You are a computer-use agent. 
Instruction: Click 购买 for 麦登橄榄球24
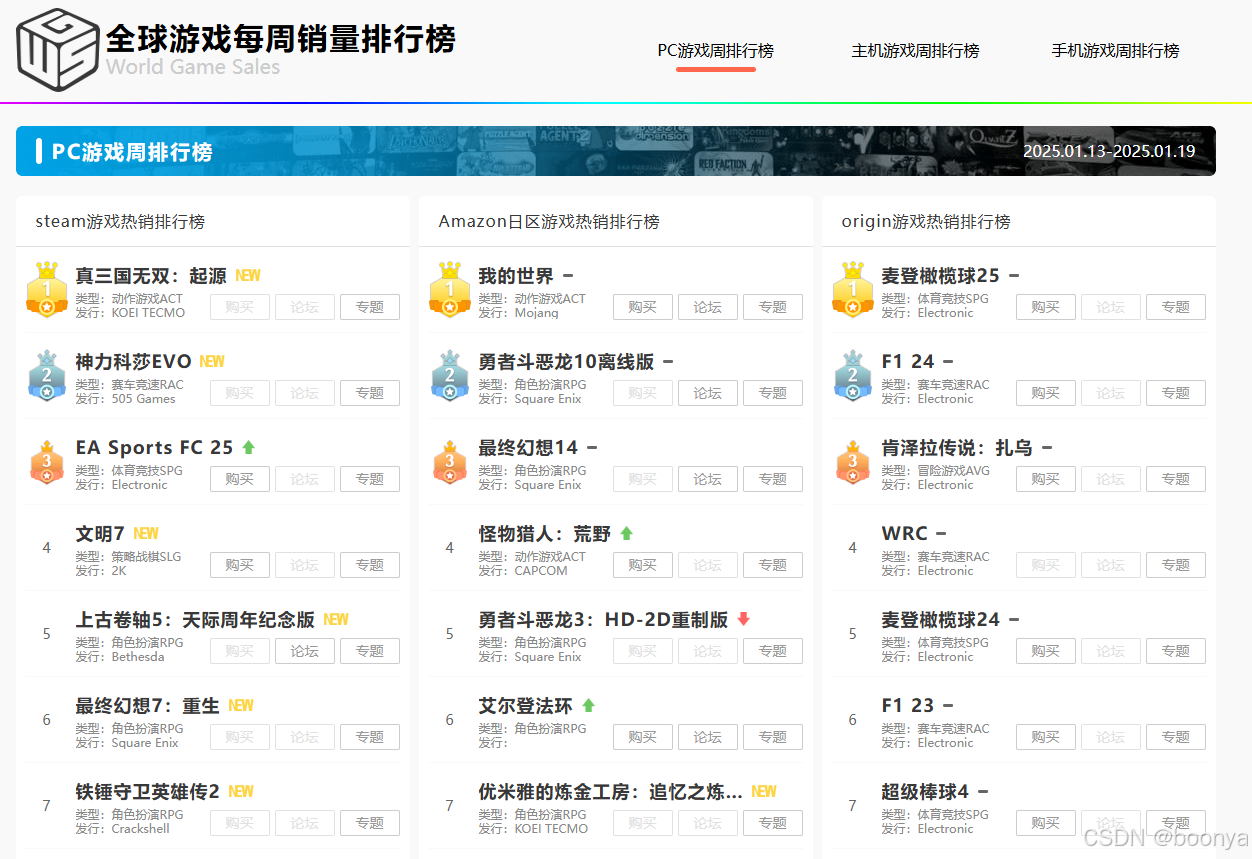coord(1046,651)
